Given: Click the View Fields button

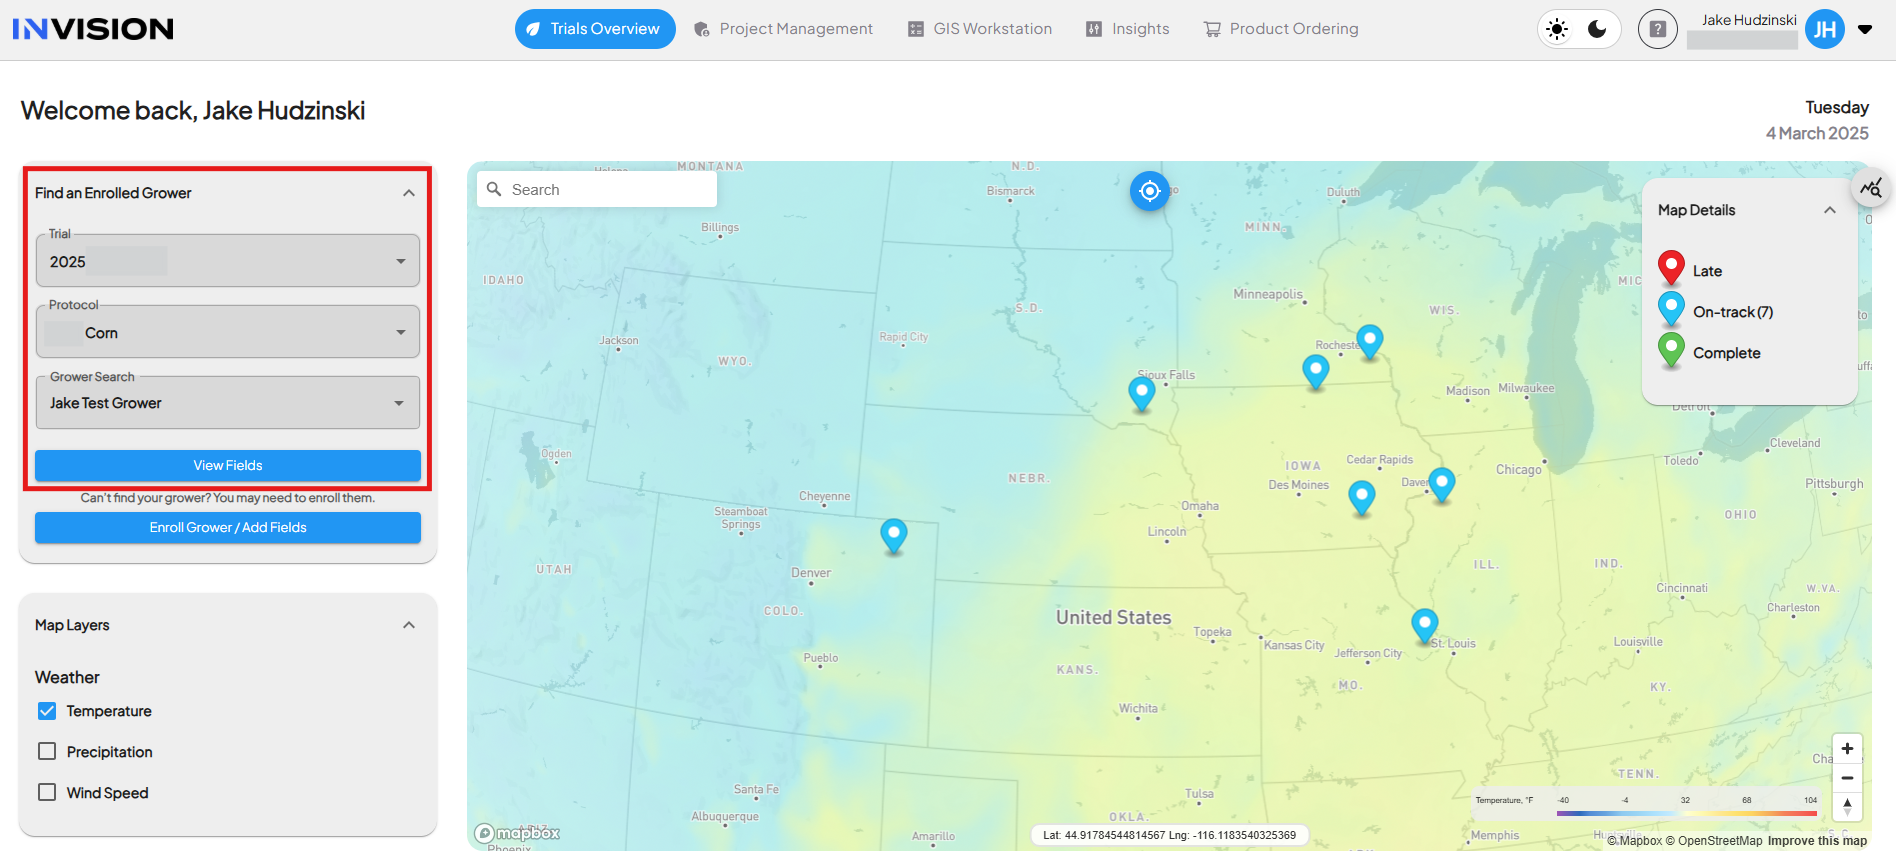Looking at the screenshot, I should (228, 466).
